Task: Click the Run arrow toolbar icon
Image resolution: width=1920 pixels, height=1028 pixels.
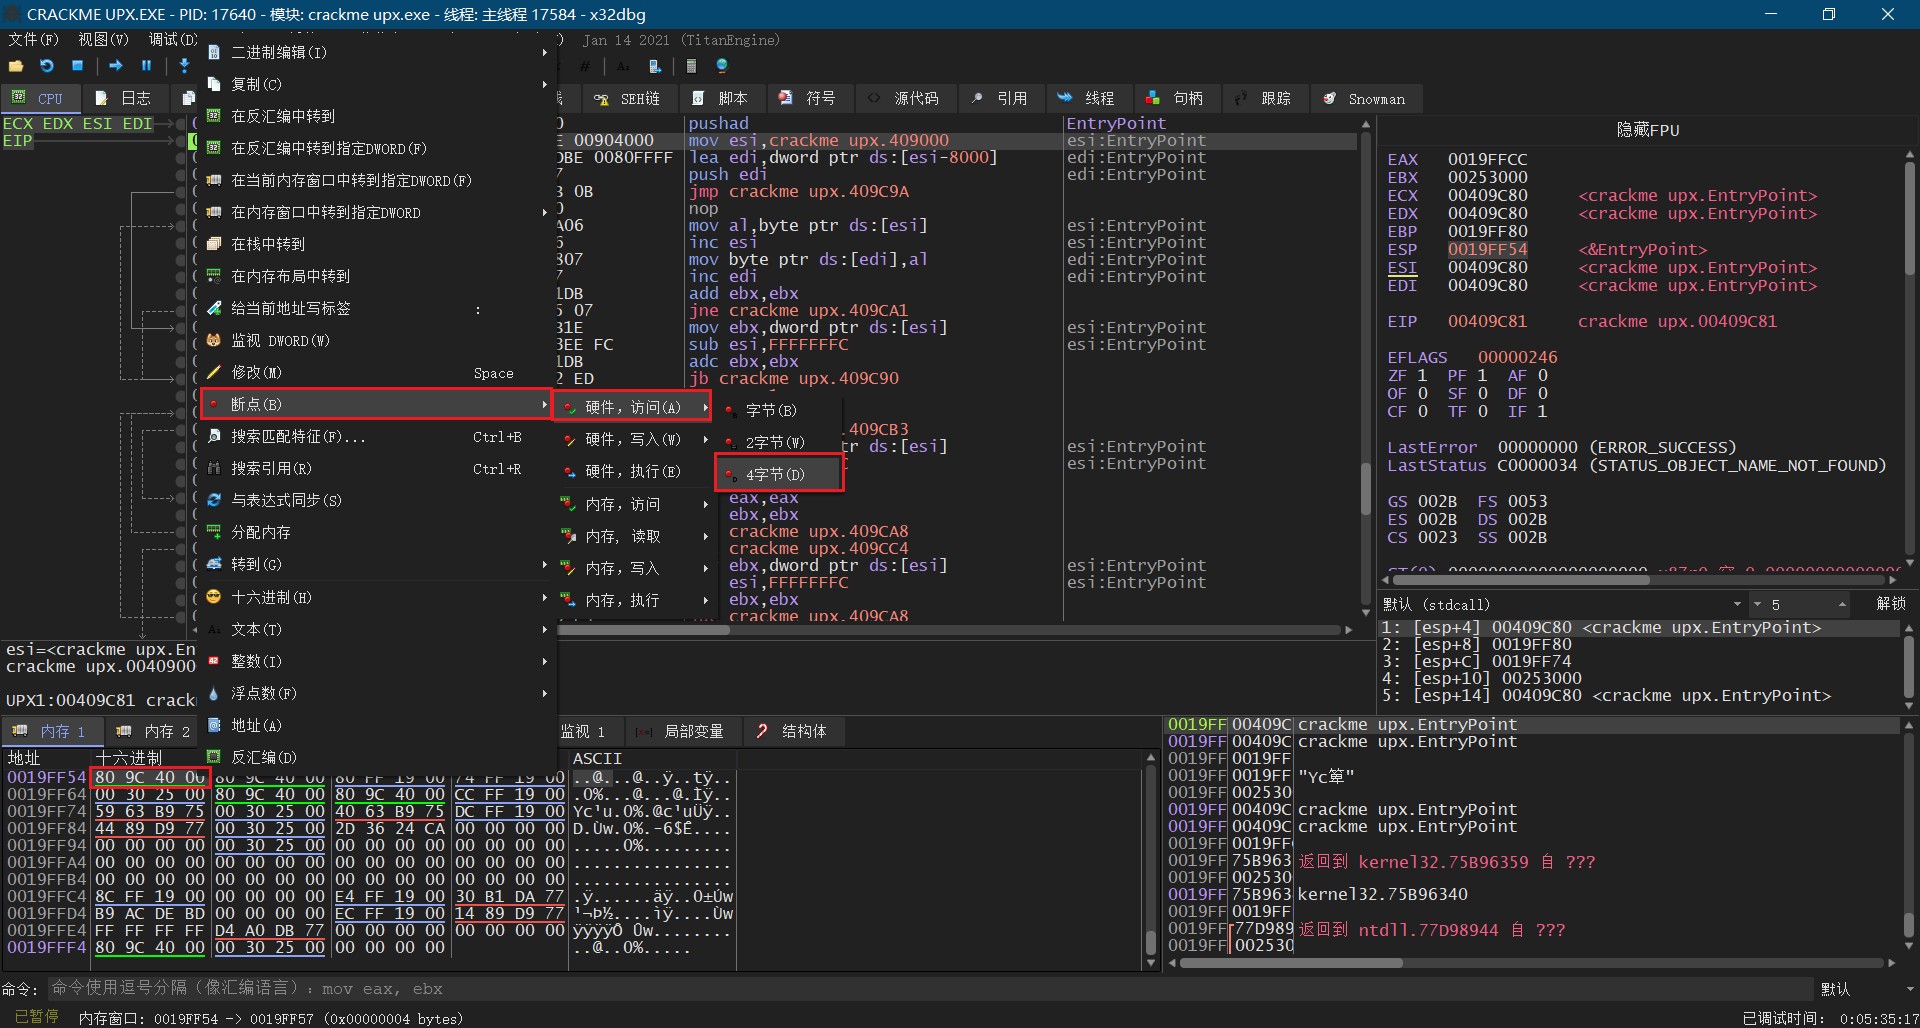Action: [x=116, y=66]
